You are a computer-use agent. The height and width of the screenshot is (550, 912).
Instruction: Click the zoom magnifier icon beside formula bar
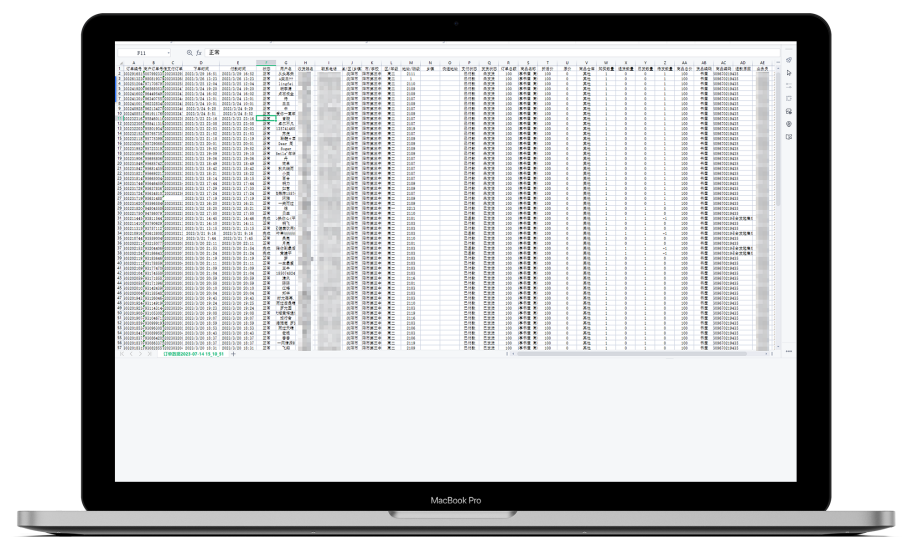point(190,51)
